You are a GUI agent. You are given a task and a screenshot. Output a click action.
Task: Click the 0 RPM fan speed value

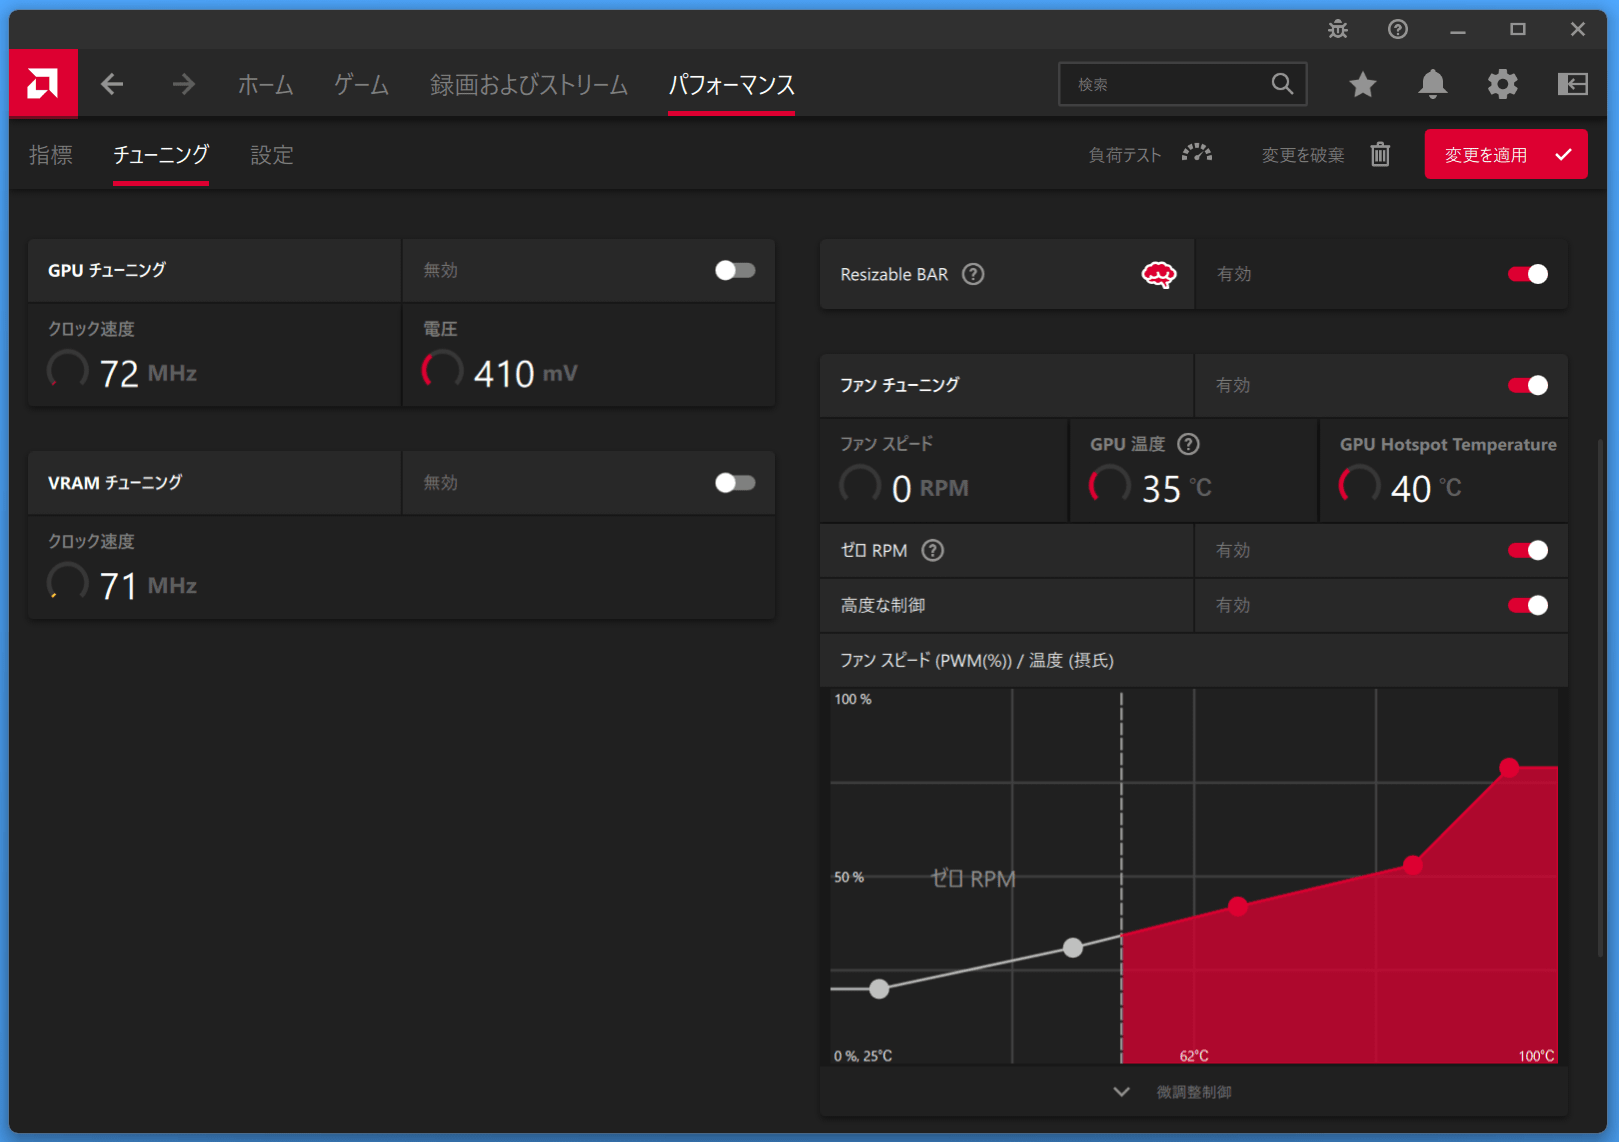pyautogui.click(x=930, y=488)
